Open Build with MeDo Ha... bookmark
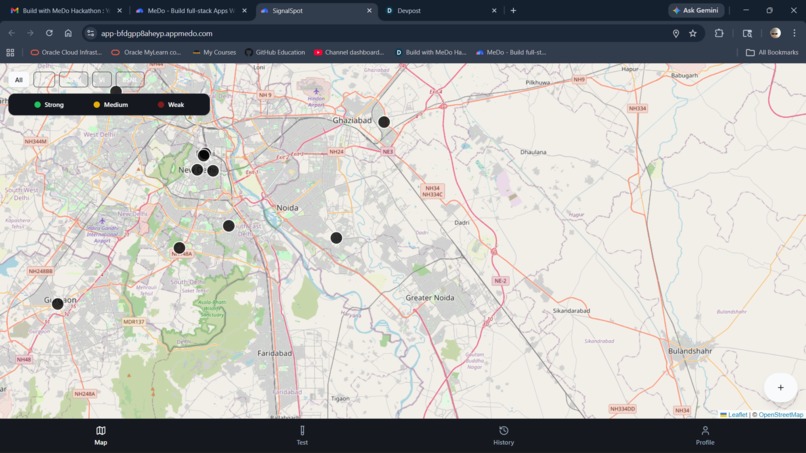Screen dimensions: 806x453 pos(431,52)
